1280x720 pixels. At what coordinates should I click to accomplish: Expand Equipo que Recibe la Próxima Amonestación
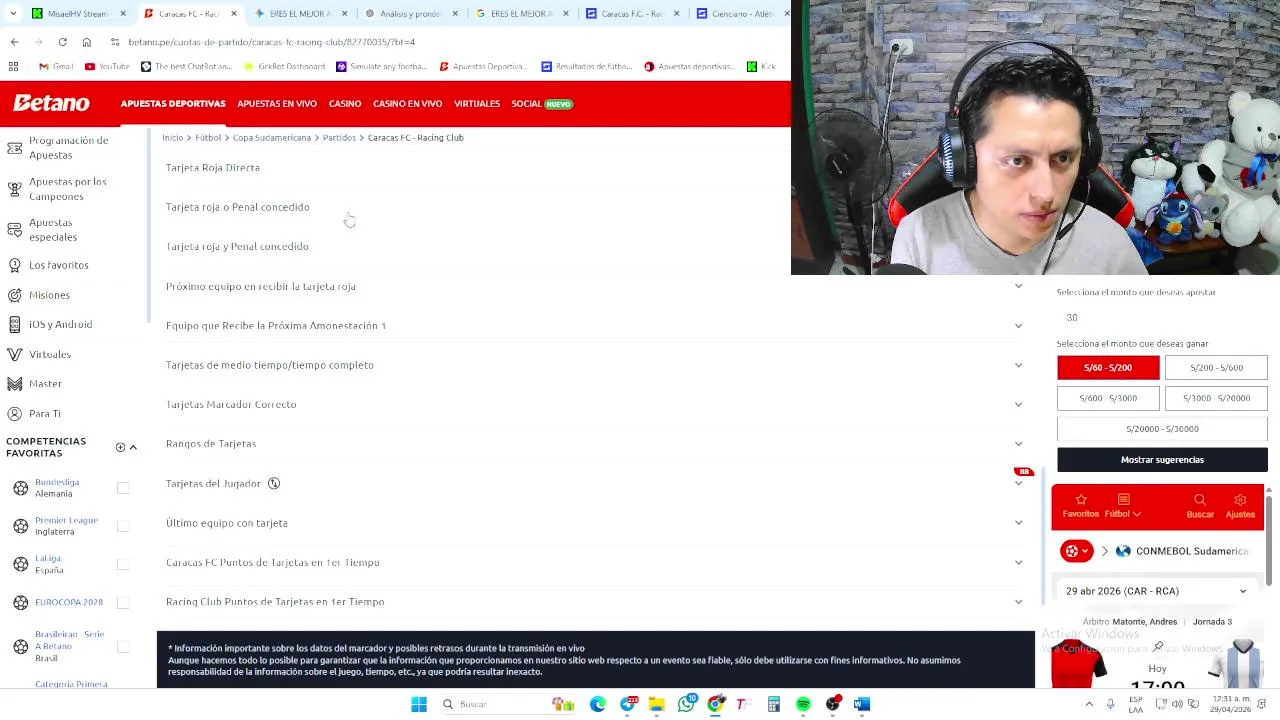pos(595,325)
